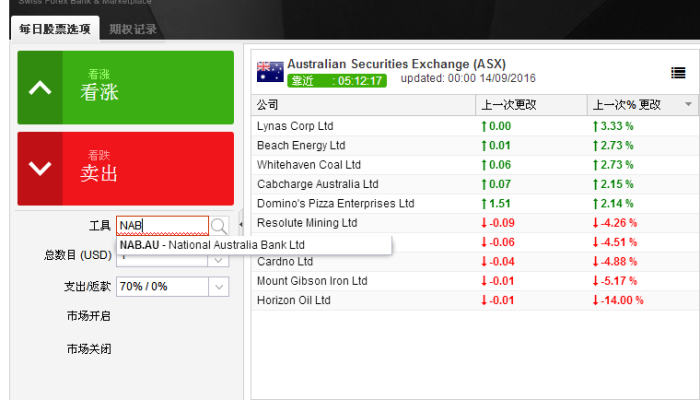Sort by the 上一次更改 column header
This screenshot has width=700, height=400.
click(x=531, y=105)
